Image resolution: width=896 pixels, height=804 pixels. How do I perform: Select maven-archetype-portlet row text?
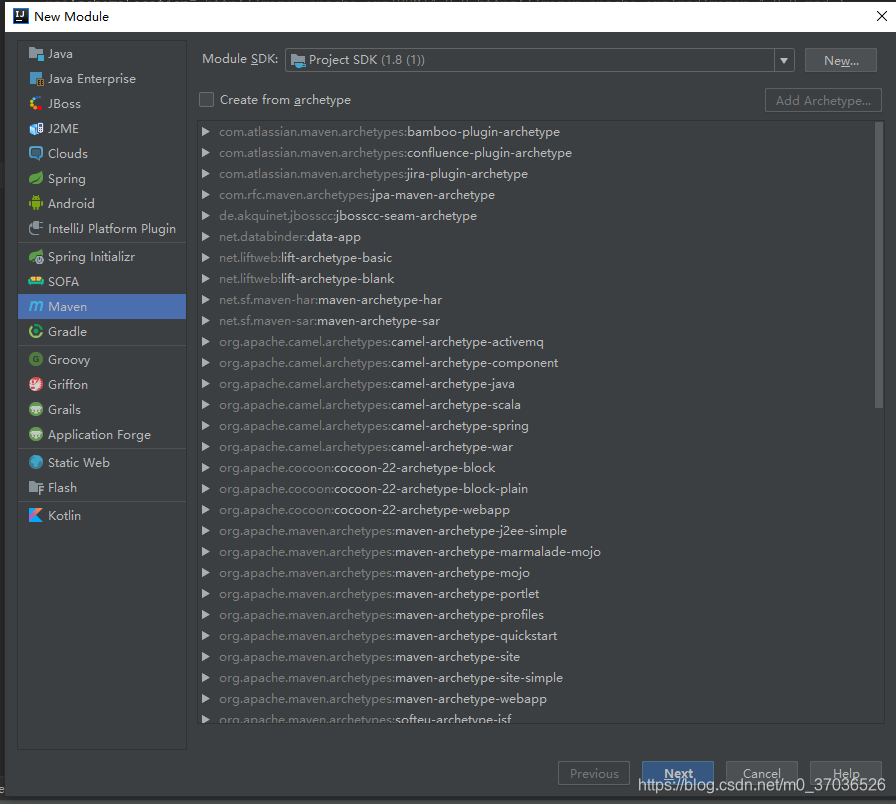coord(379,594)
